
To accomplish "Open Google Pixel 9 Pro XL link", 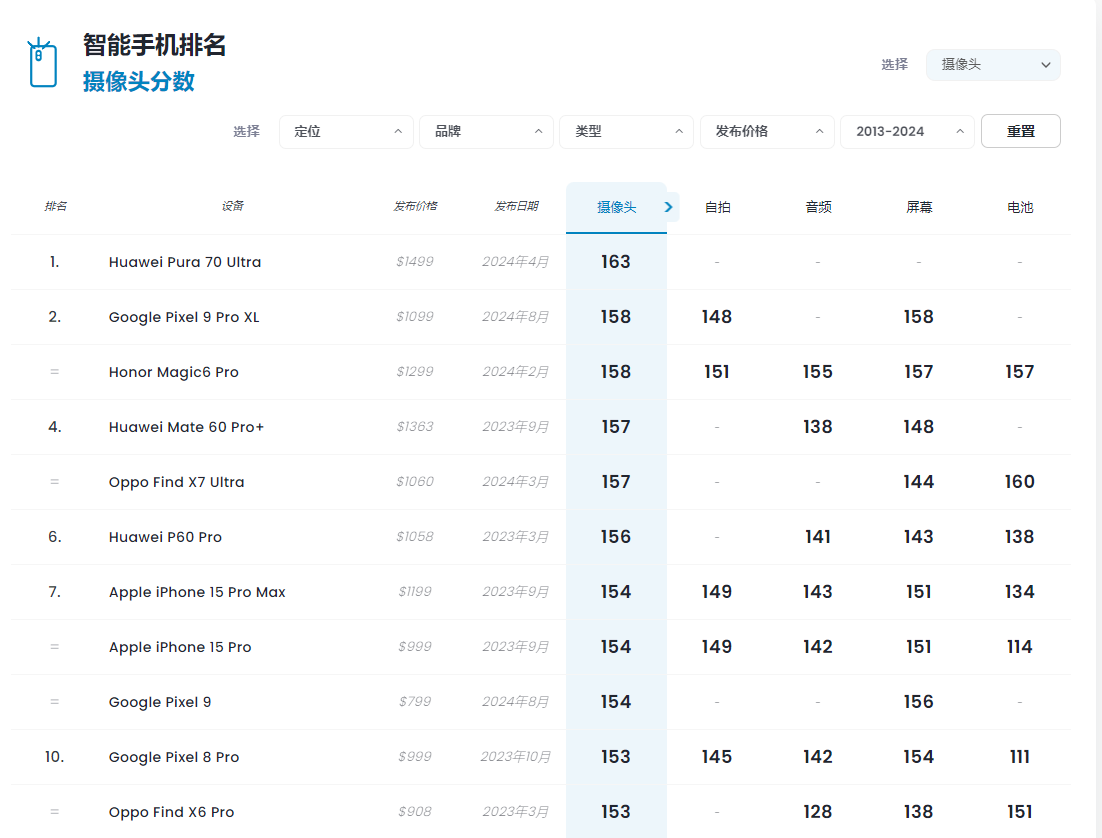I will point(184,318).
